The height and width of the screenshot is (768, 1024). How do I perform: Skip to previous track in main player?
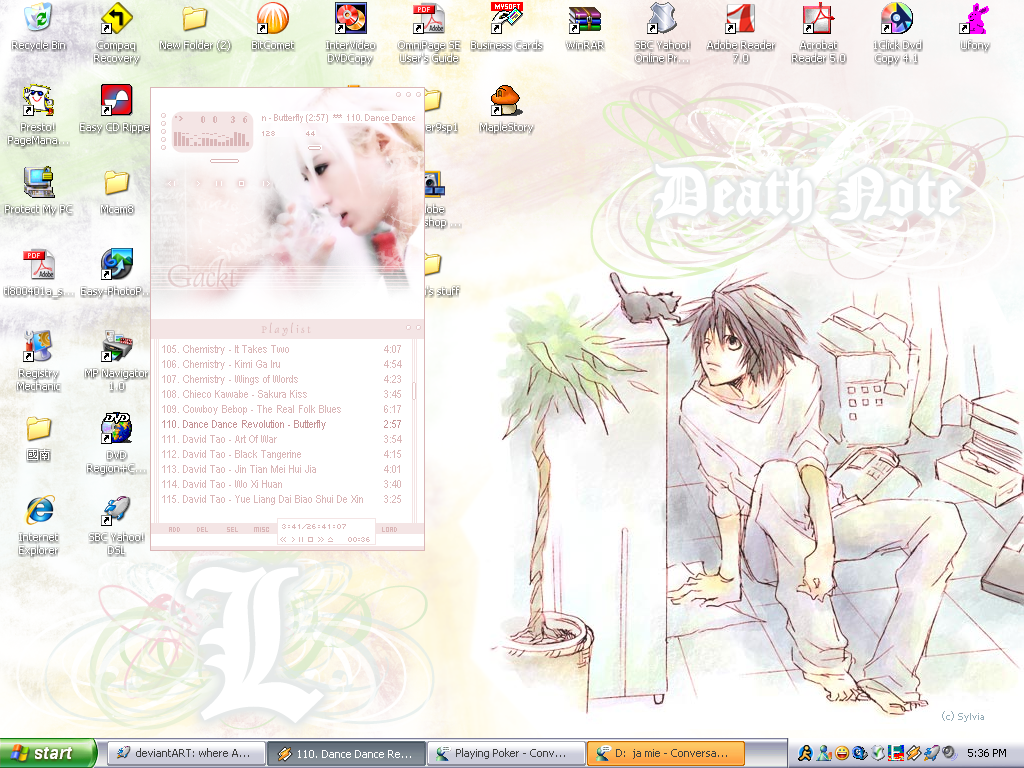coord(171,184)
